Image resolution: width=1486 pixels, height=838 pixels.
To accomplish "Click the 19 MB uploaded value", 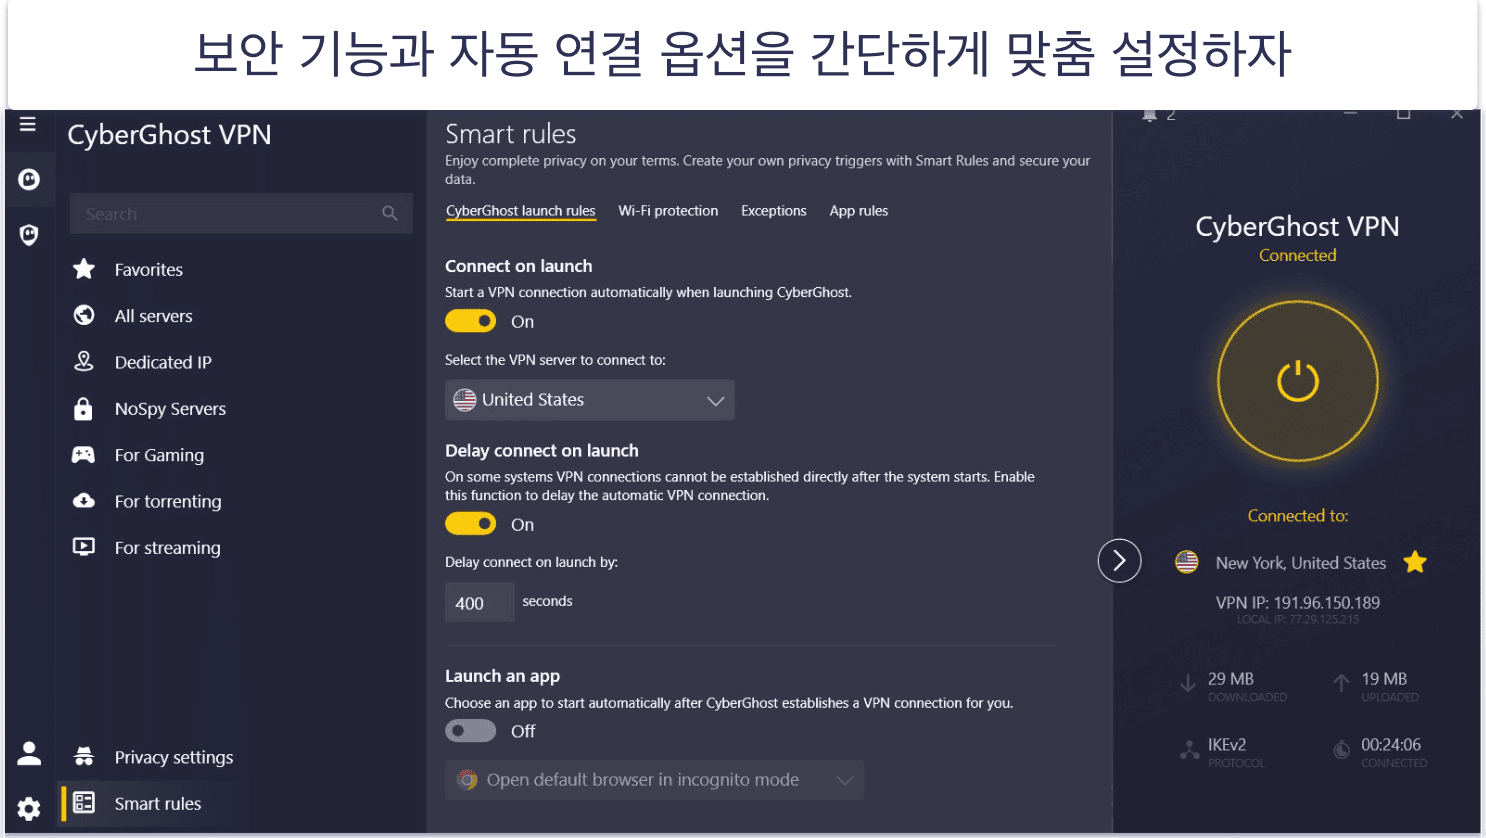I will (1383, 678).
